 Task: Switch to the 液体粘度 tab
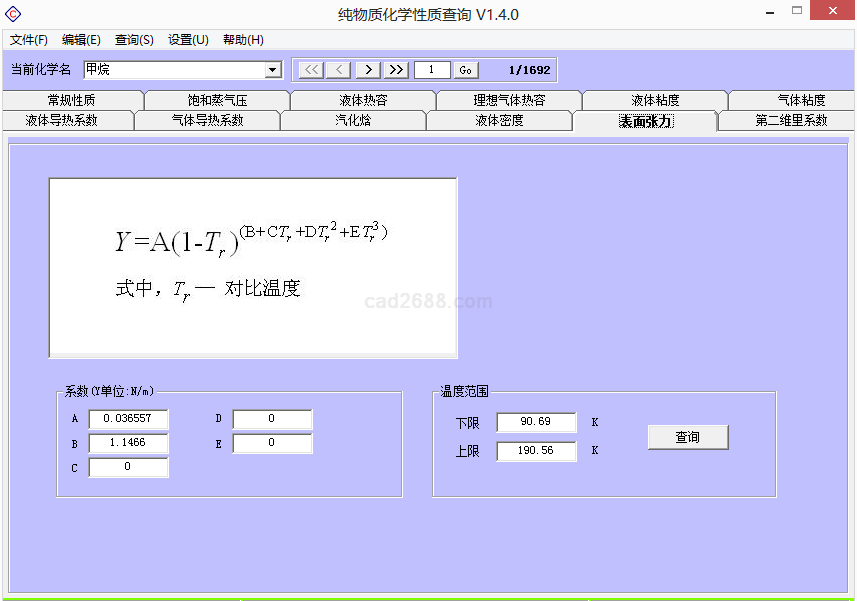point(655,101)
